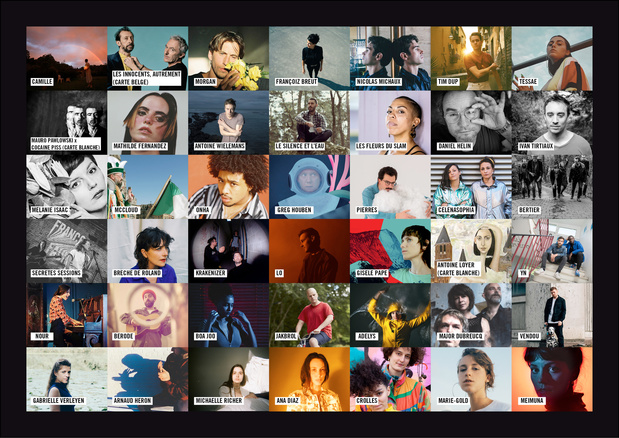Click the MEIMUNA artist photo
Screen dimensions: 619x438
[x=552, y=379]
